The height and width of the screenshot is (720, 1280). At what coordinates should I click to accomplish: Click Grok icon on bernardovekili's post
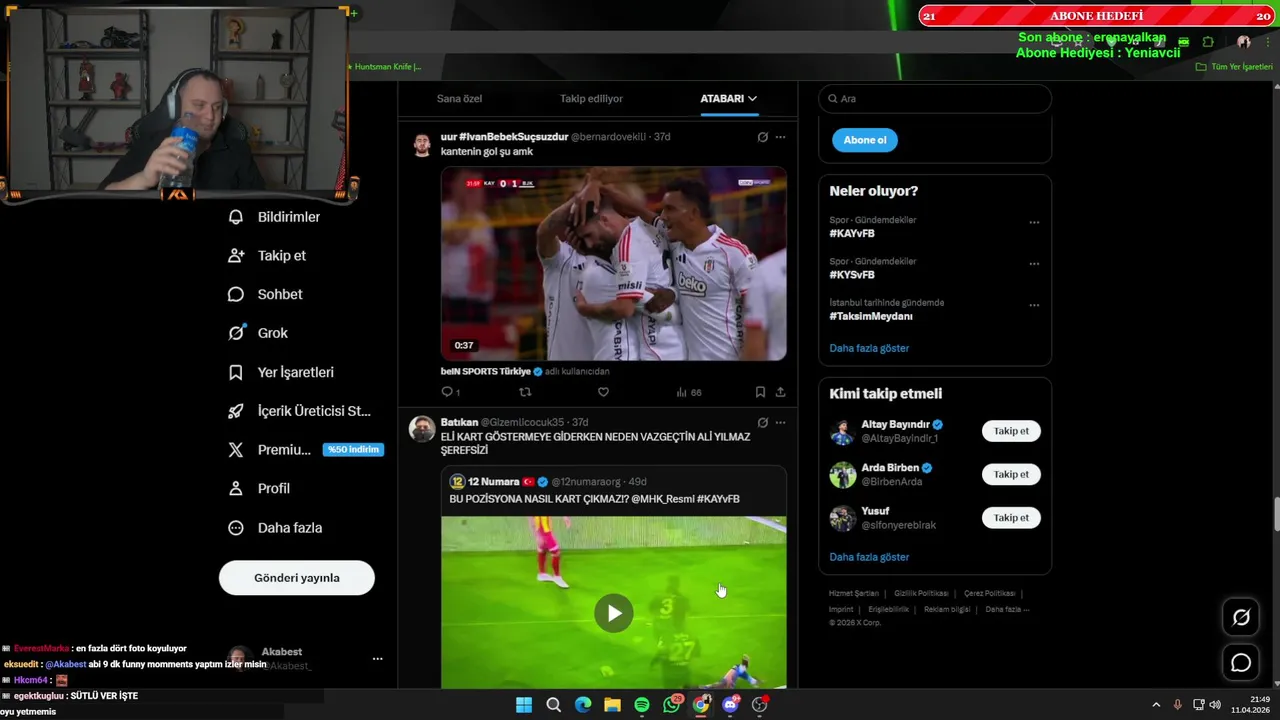(x=762, y=137)
